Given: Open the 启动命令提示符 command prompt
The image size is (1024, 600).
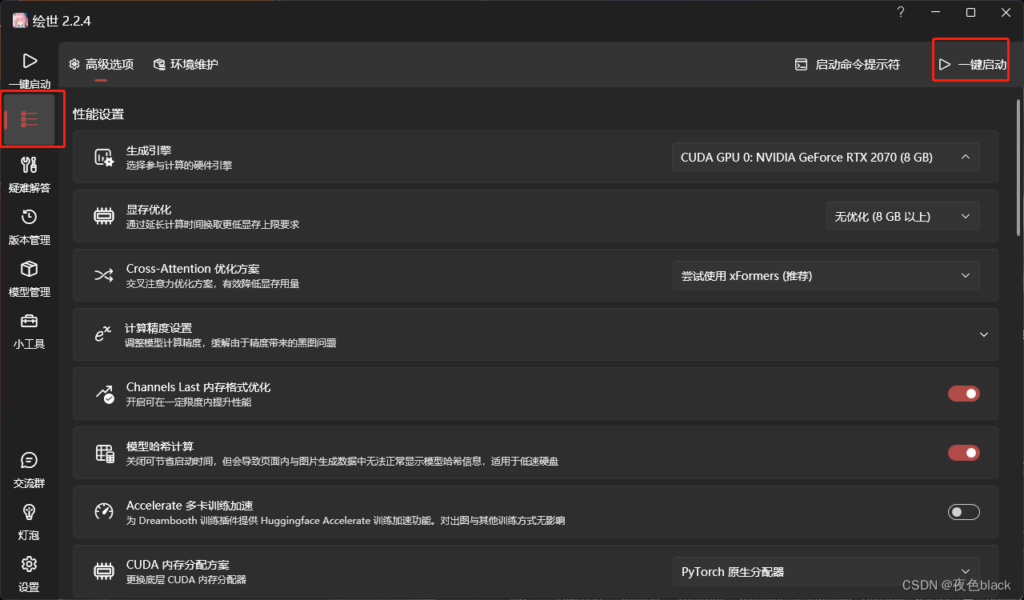Looking at the screenshot, I should tap(846, 63).
